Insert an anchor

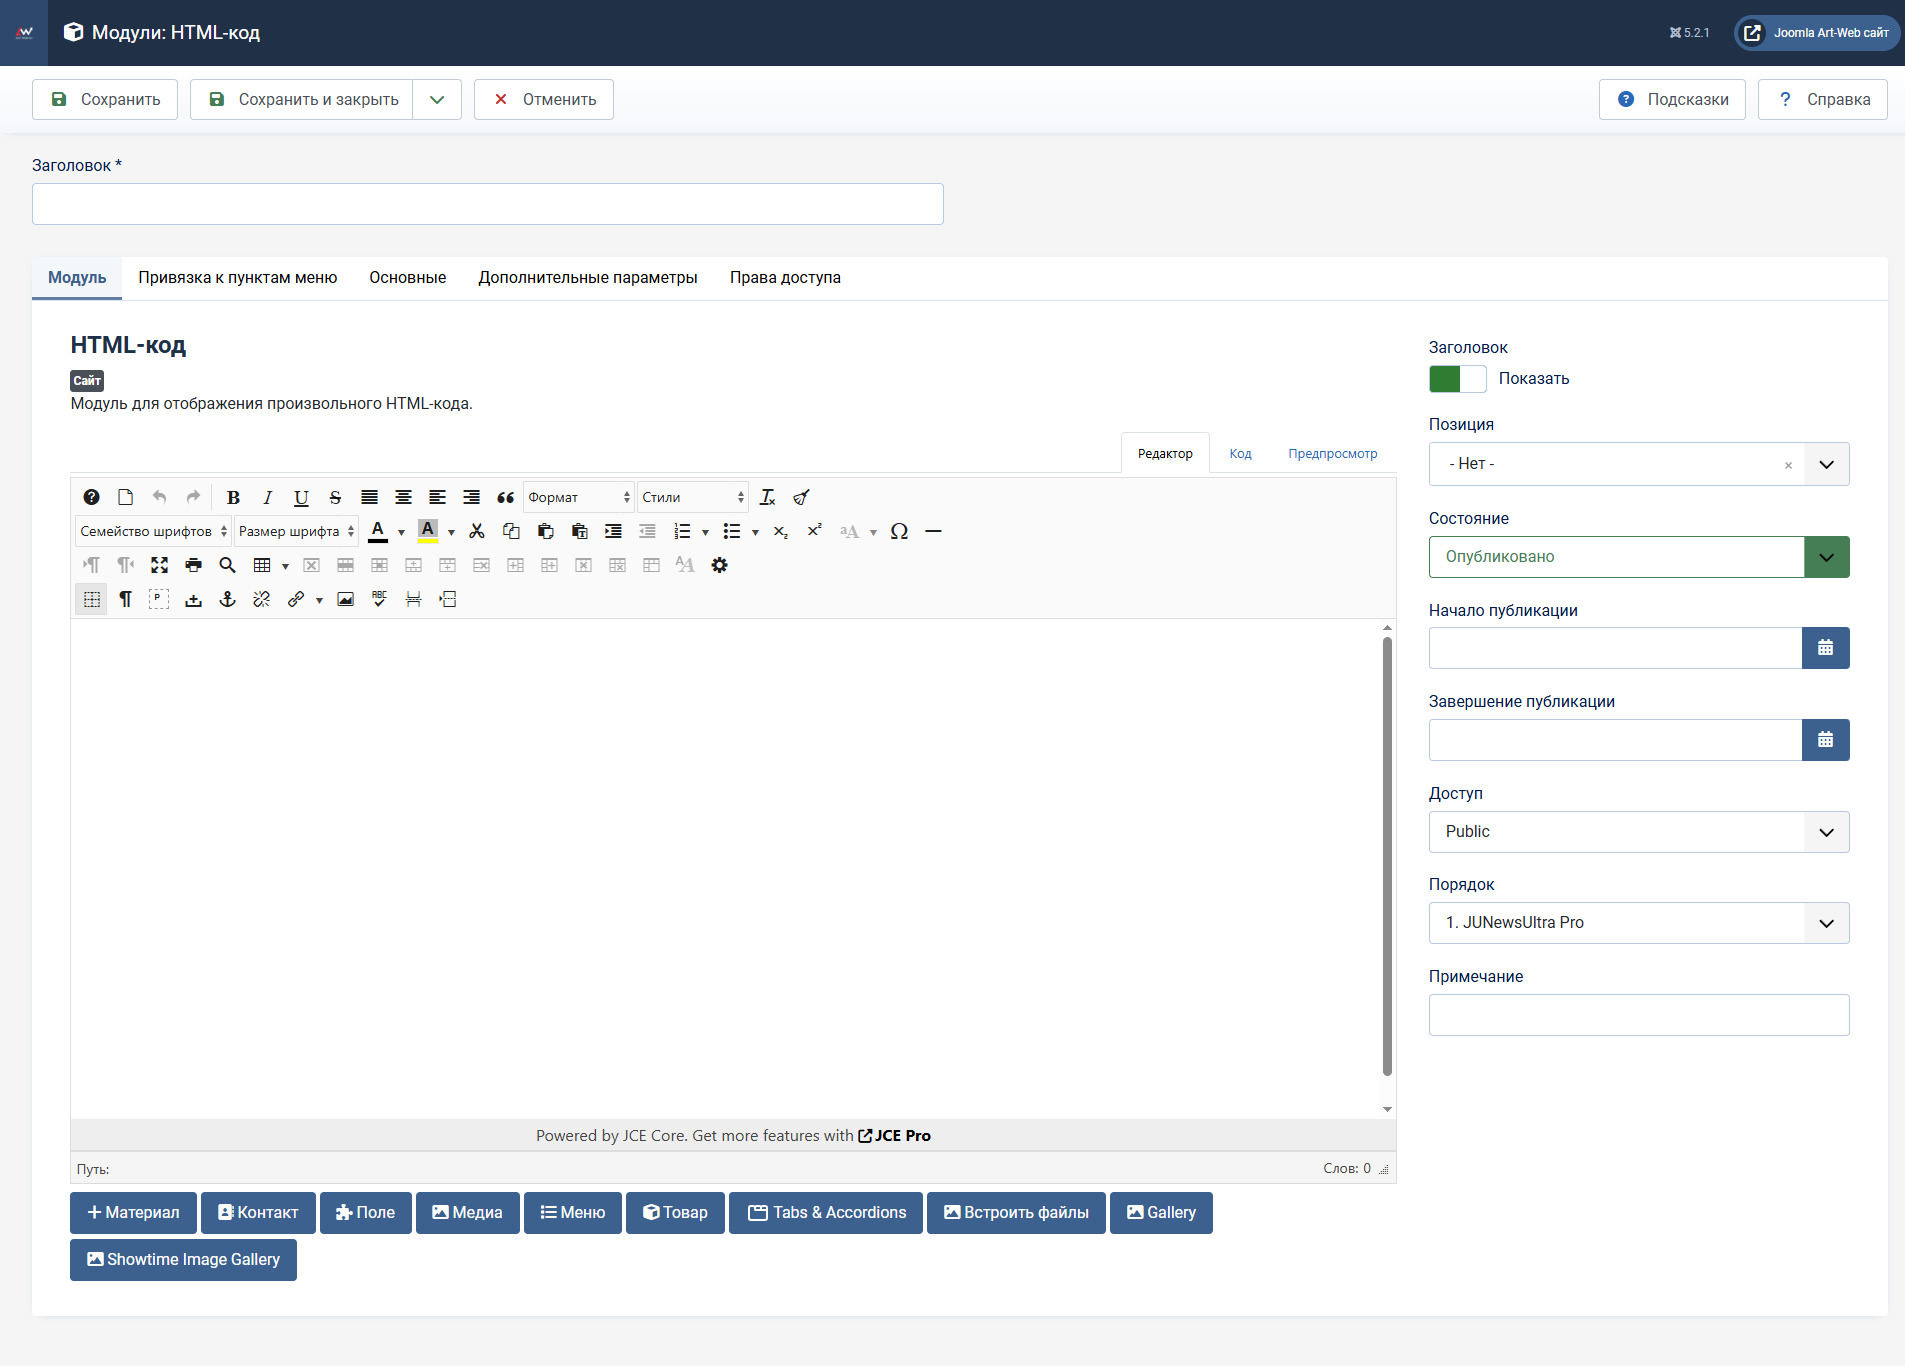click(227, 599)
